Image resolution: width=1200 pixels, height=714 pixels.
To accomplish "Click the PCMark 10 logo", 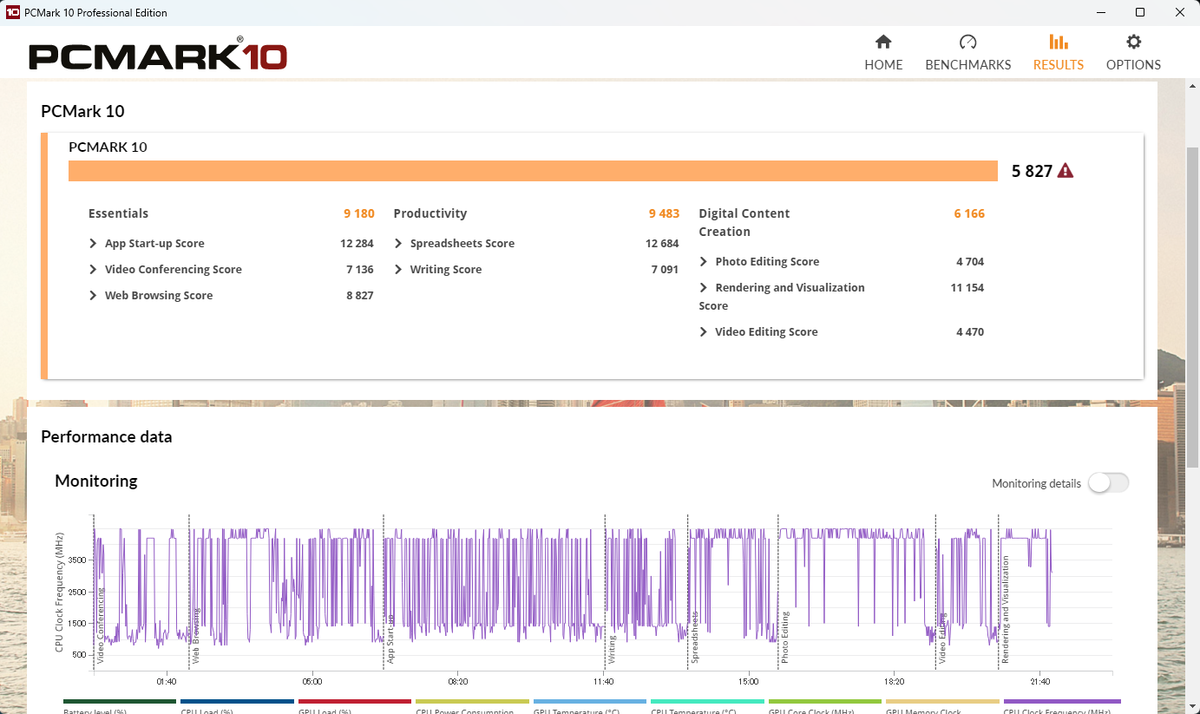I will tap(157, 56).
